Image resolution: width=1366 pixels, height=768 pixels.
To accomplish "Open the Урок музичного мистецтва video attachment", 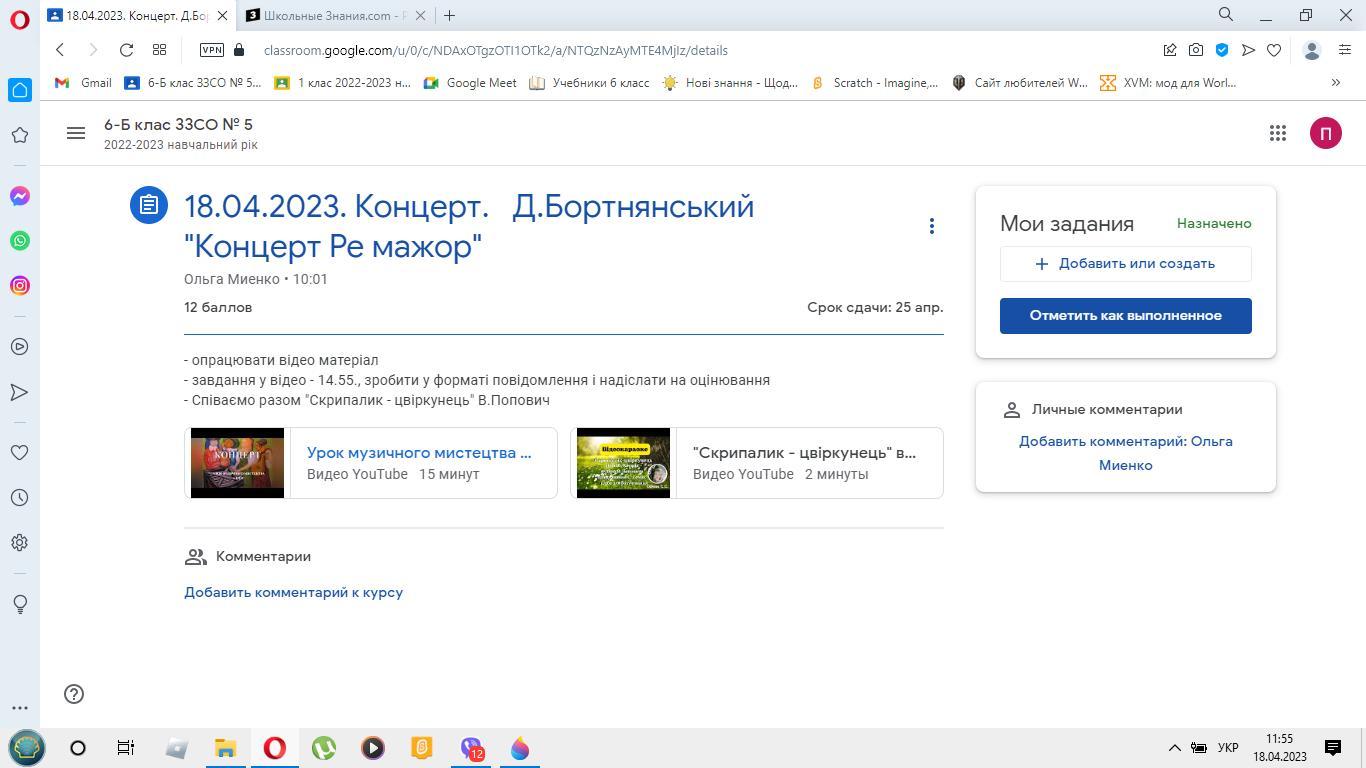I will point(371,463).
